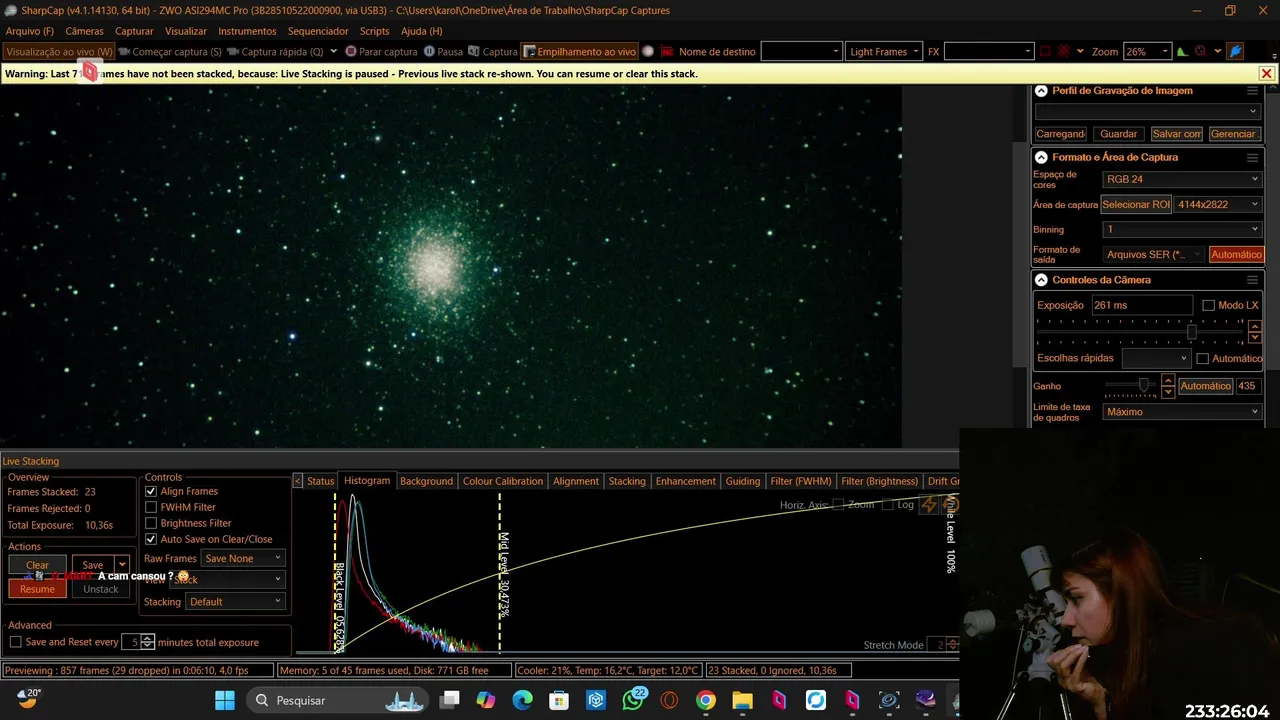Toggle the FWHM Filter checkbox

click(x=151, y=507)
